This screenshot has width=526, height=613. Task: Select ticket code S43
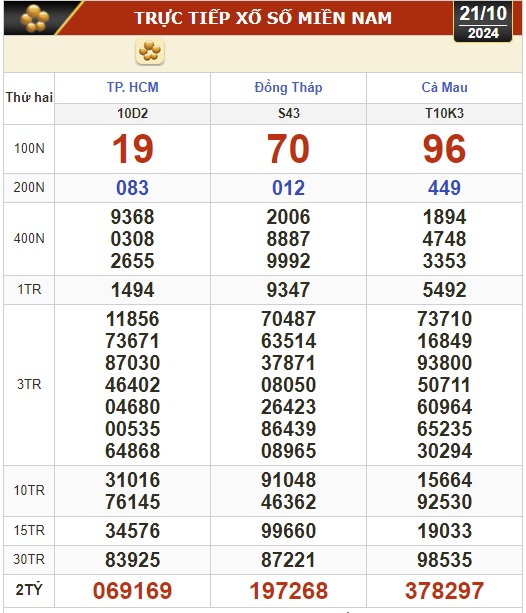click(x=289, y=113)
